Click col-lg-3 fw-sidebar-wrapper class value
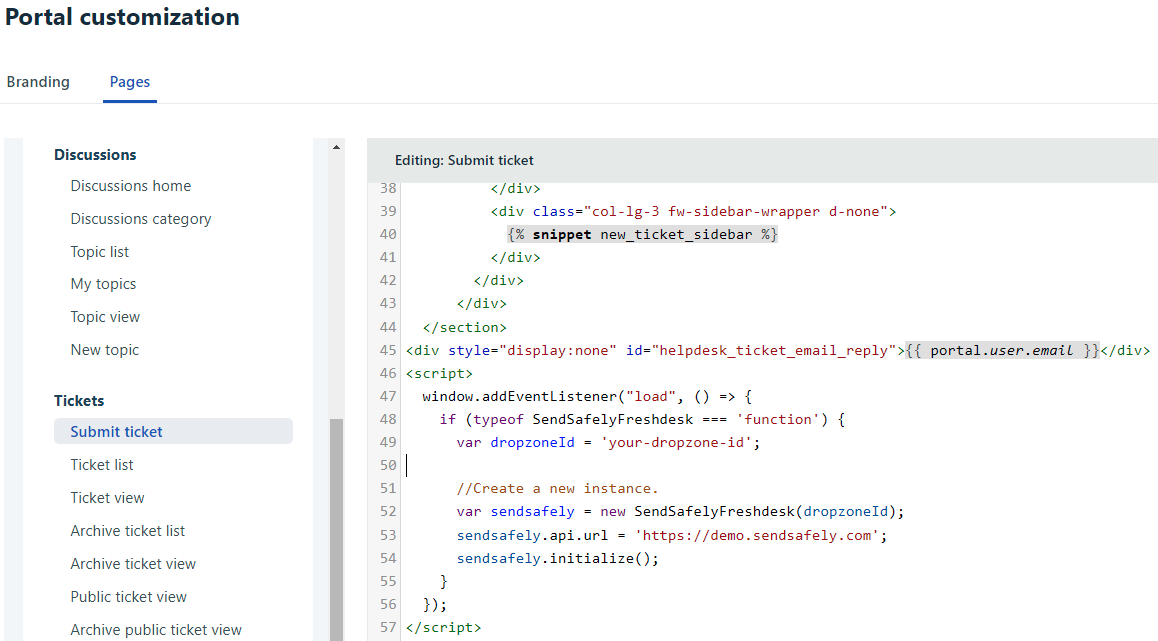1158x641 pixels. tap(736, 212)
